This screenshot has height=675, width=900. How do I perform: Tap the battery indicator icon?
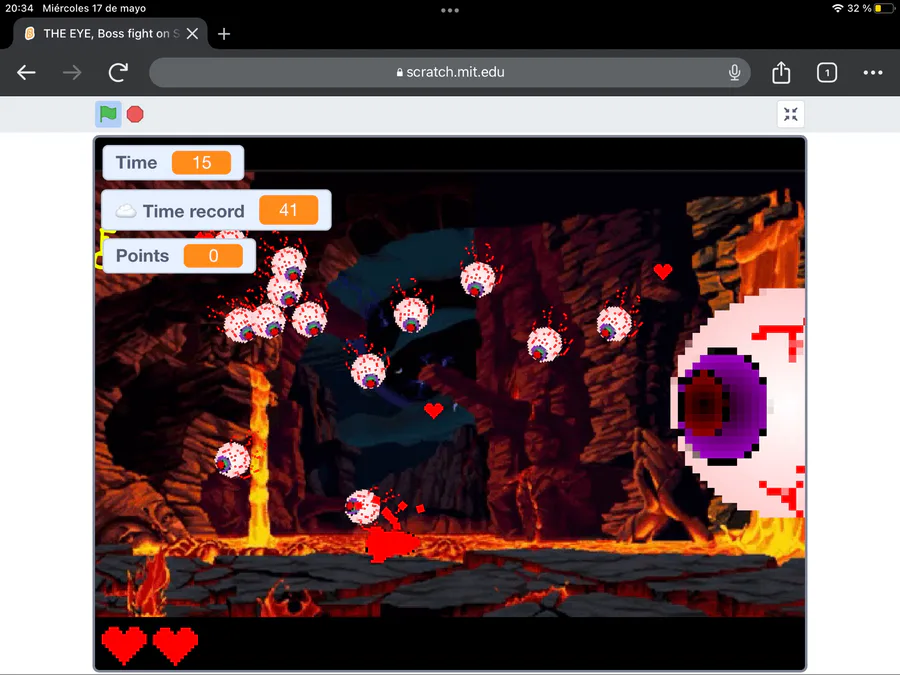tap(883, 8)
